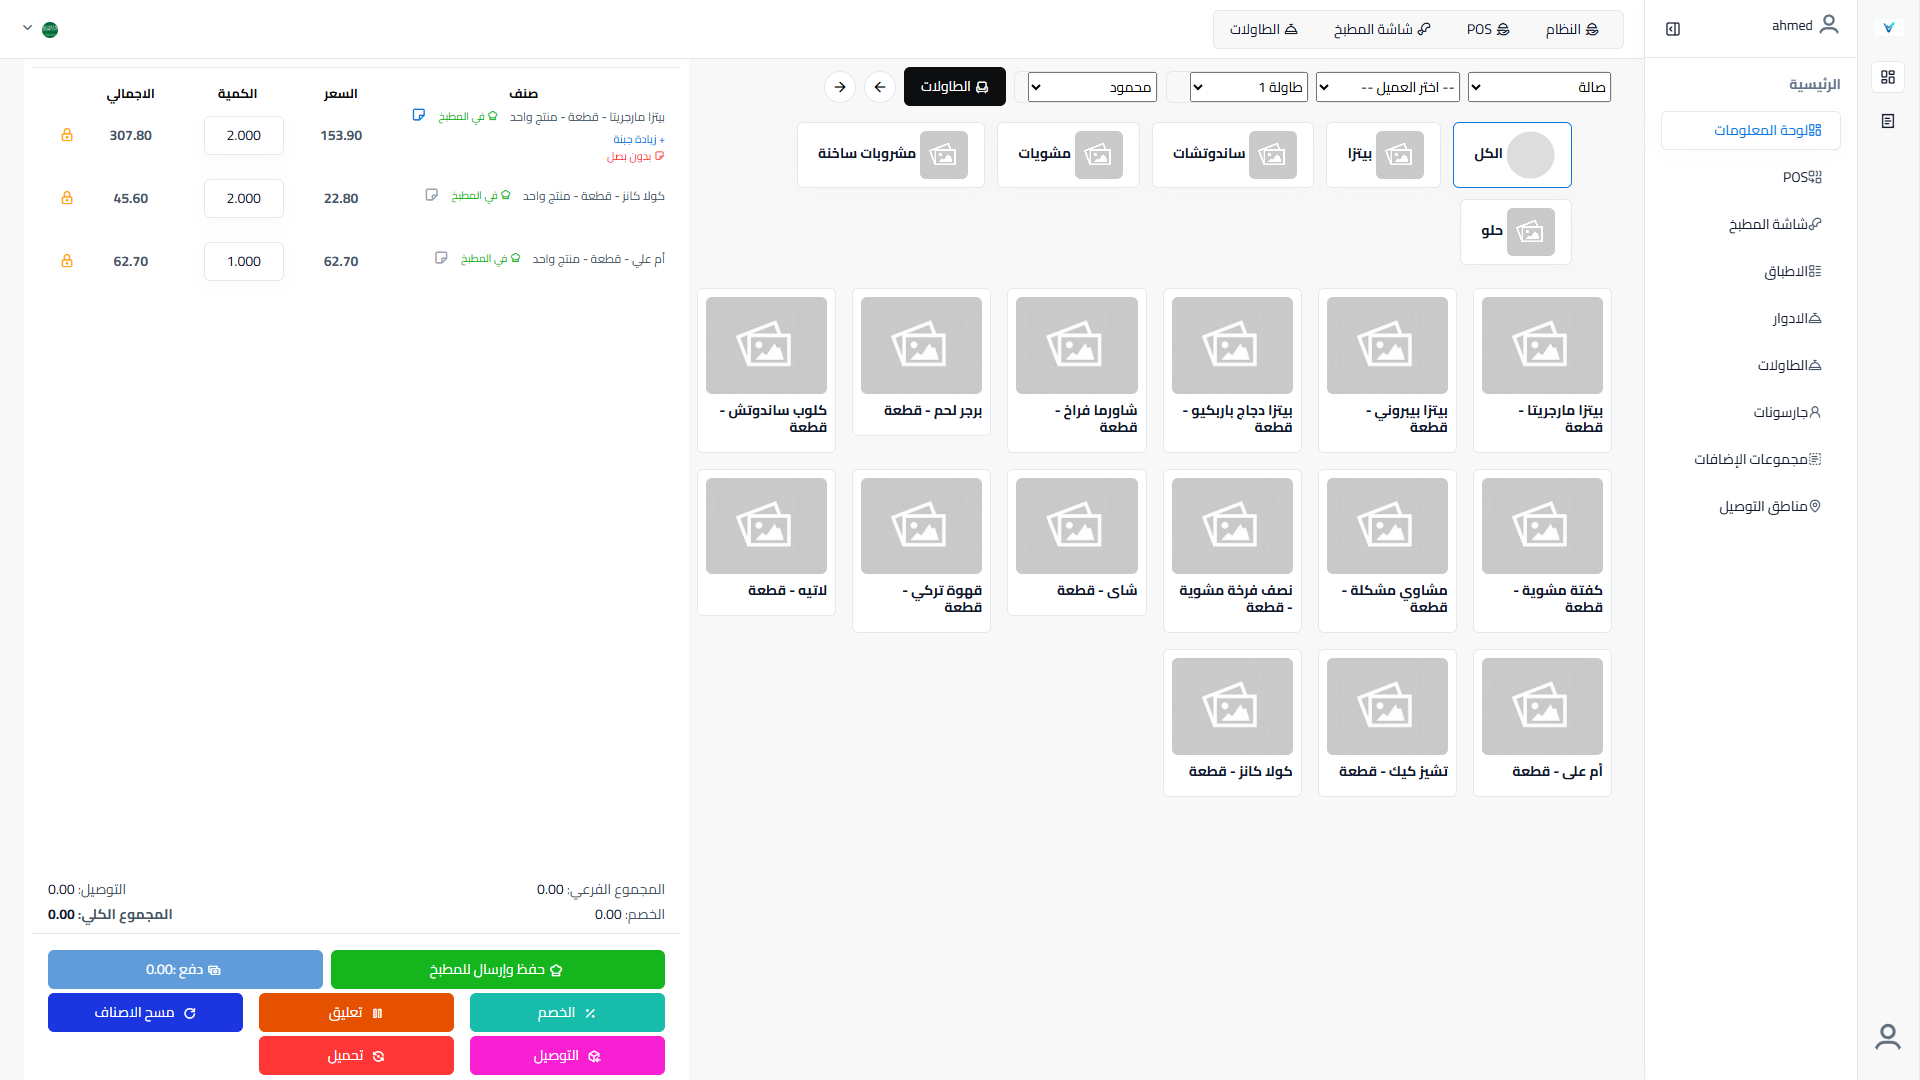Image resolution: width=1920 pixels, height=1080 pixels.
Task: Click the dashboard grid icon in right rail
Action: 1888,77
